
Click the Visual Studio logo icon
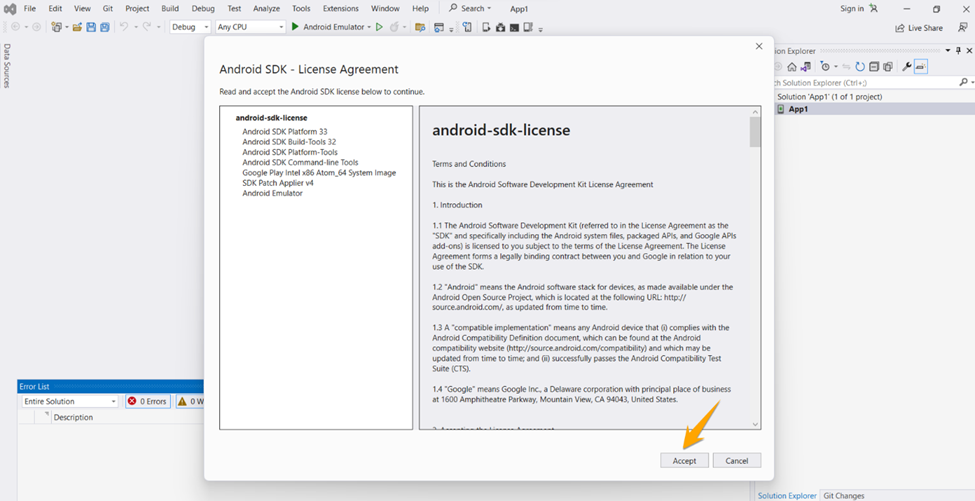click(10, 9)
